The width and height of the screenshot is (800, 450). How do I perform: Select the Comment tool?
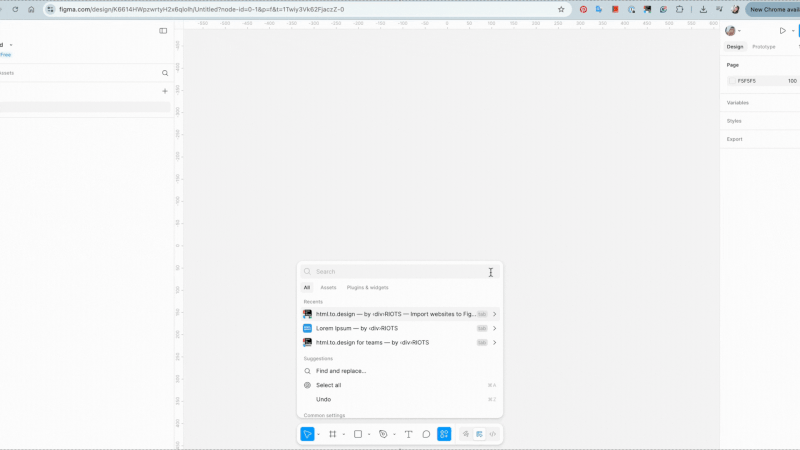point(426,434)
